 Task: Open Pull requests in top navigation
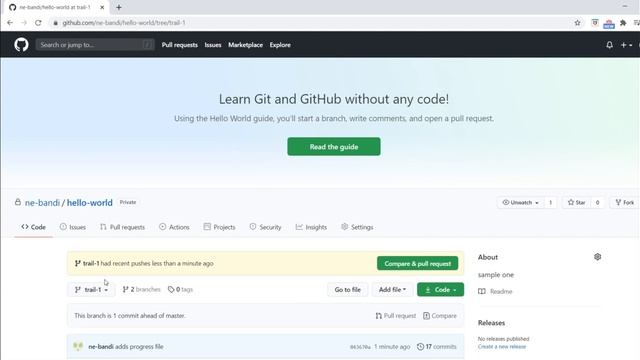180,45
